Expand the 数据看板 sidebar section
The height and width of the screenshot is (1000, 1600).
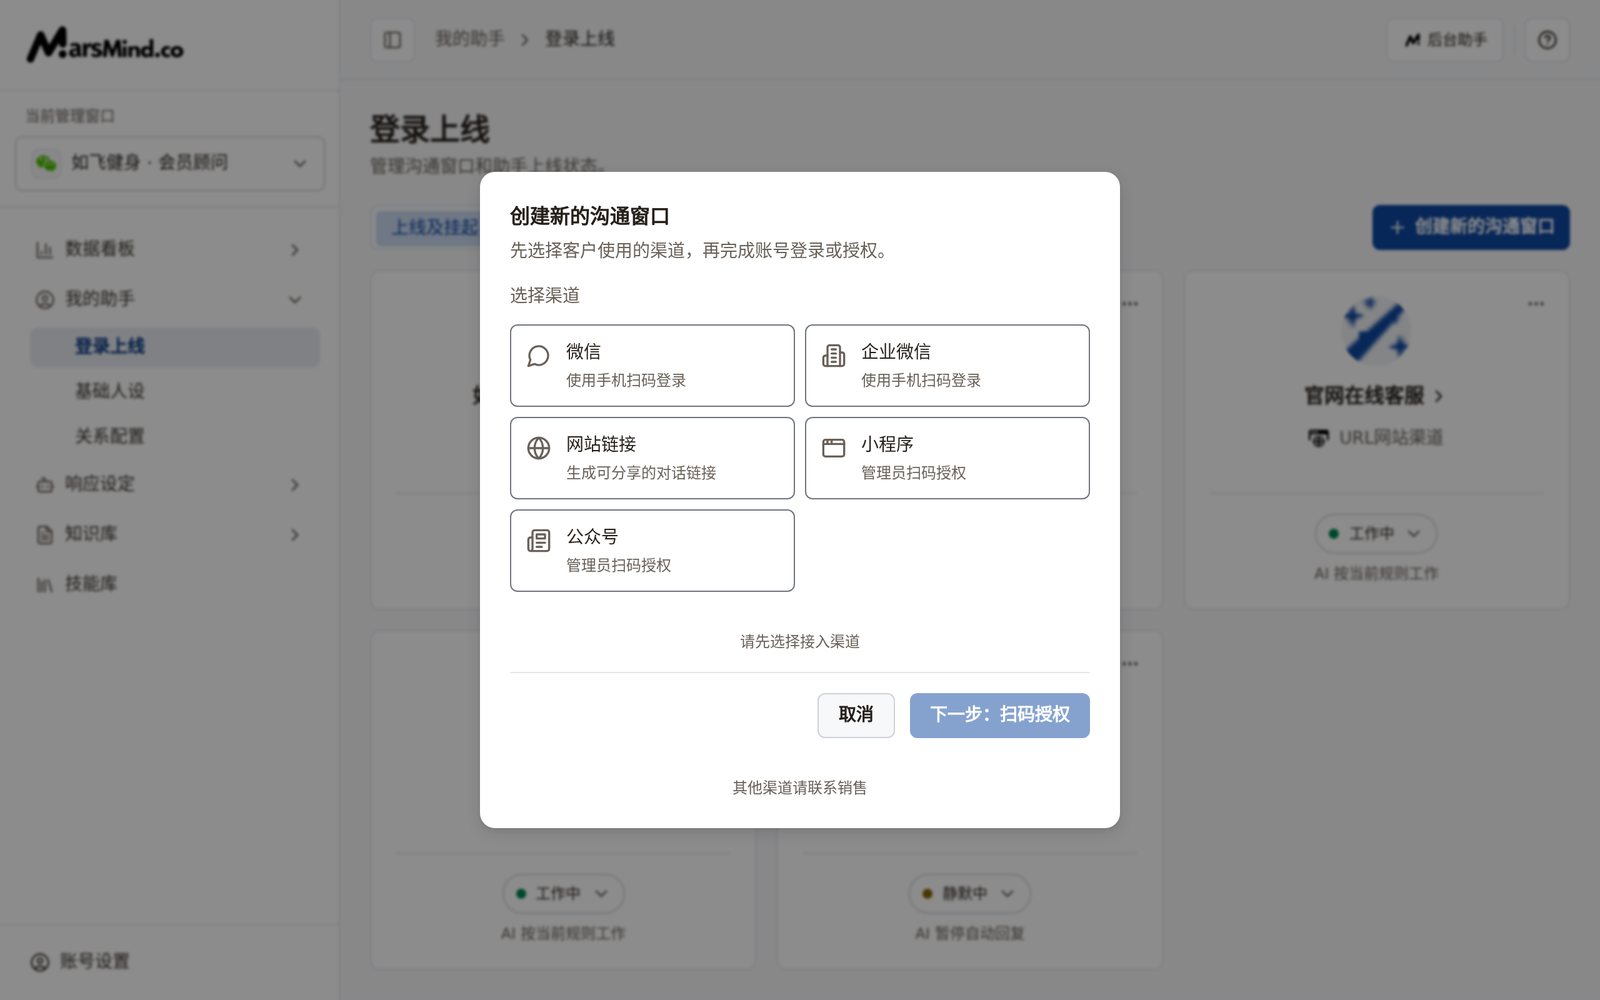(295, 249)
